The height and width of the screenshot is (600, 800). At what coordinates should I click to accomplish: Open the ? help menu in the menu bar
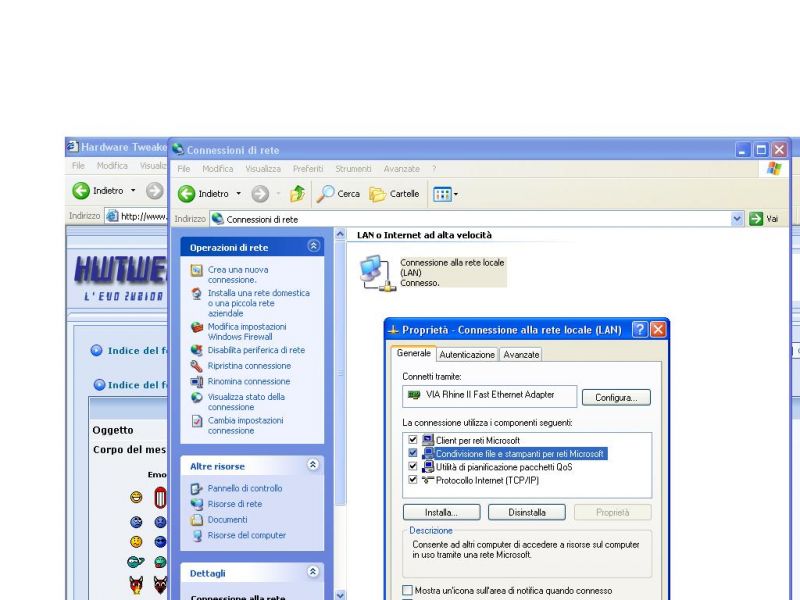(434, 169)
